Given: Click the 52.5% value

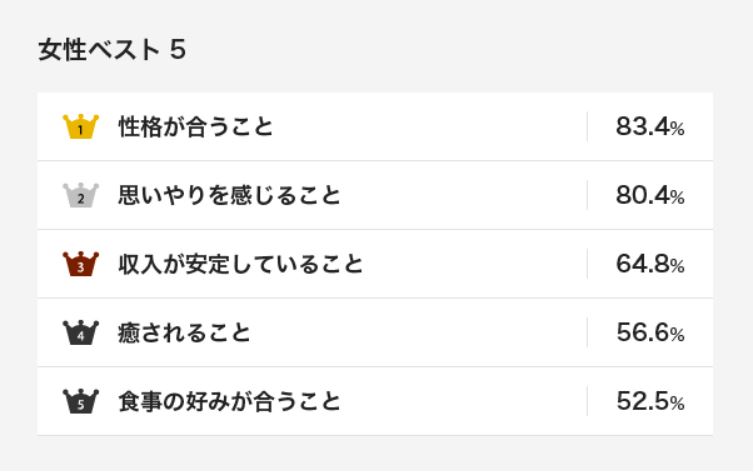Looking at the screenshot, I should [650, 402].
